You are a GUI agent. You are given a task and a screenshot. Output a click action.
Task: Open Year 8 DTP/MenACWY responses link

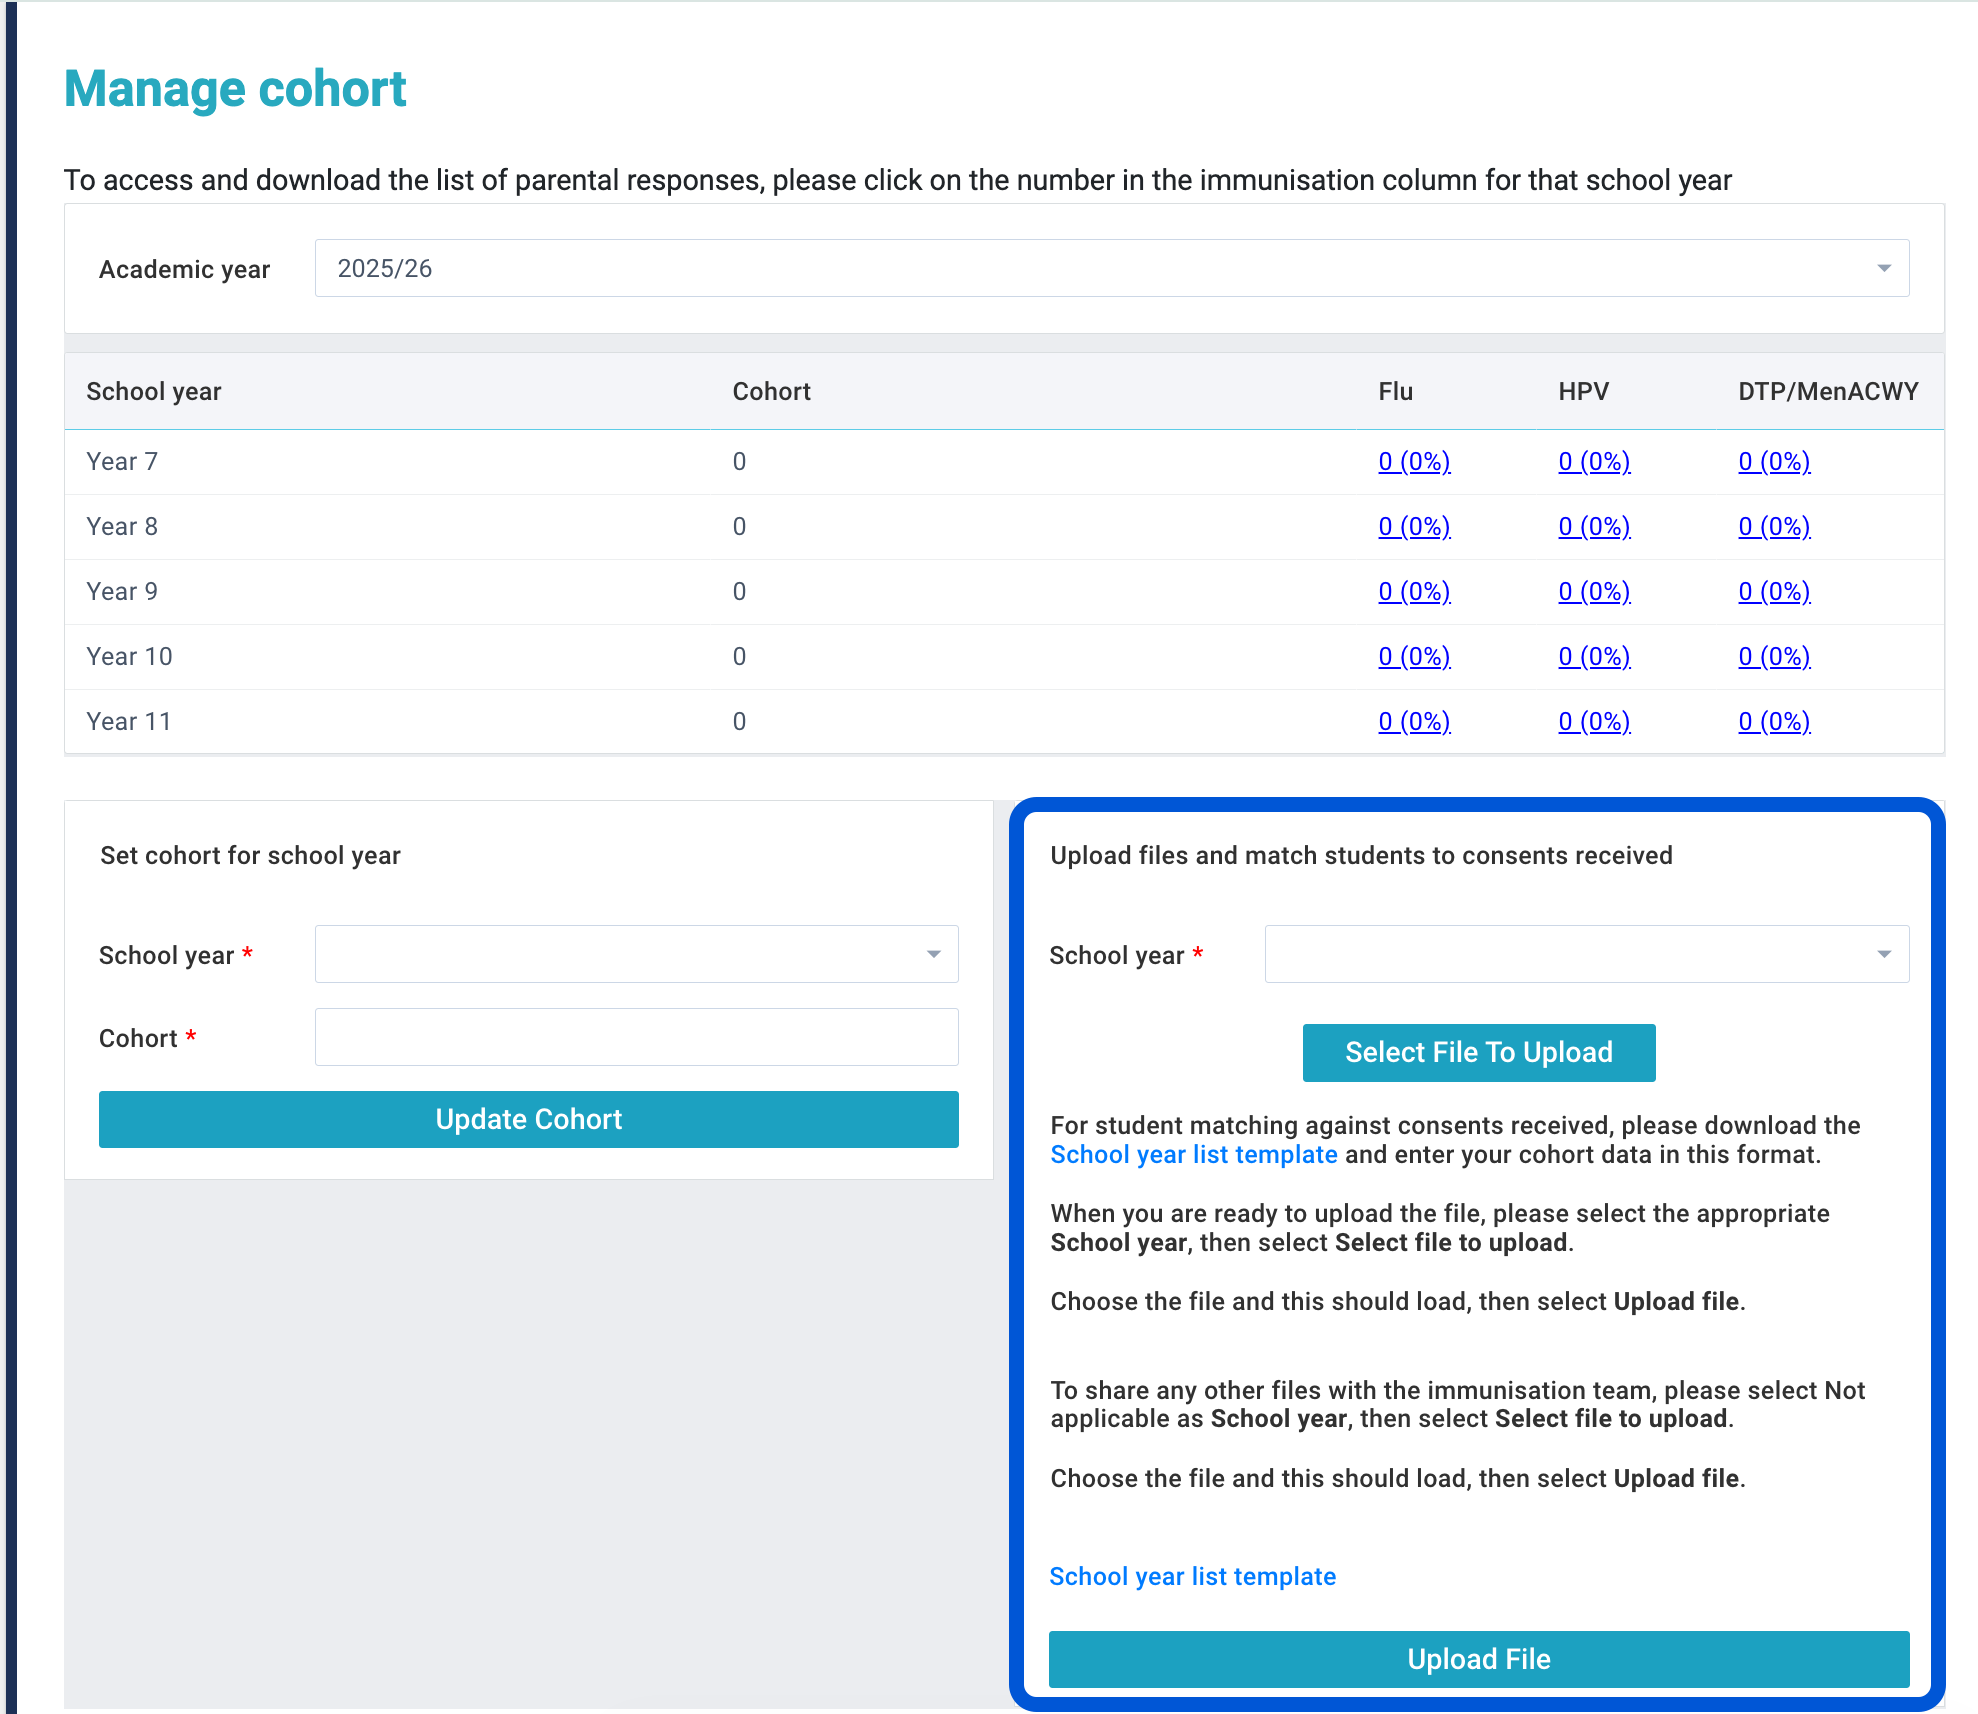click(x=1774, y=526)
